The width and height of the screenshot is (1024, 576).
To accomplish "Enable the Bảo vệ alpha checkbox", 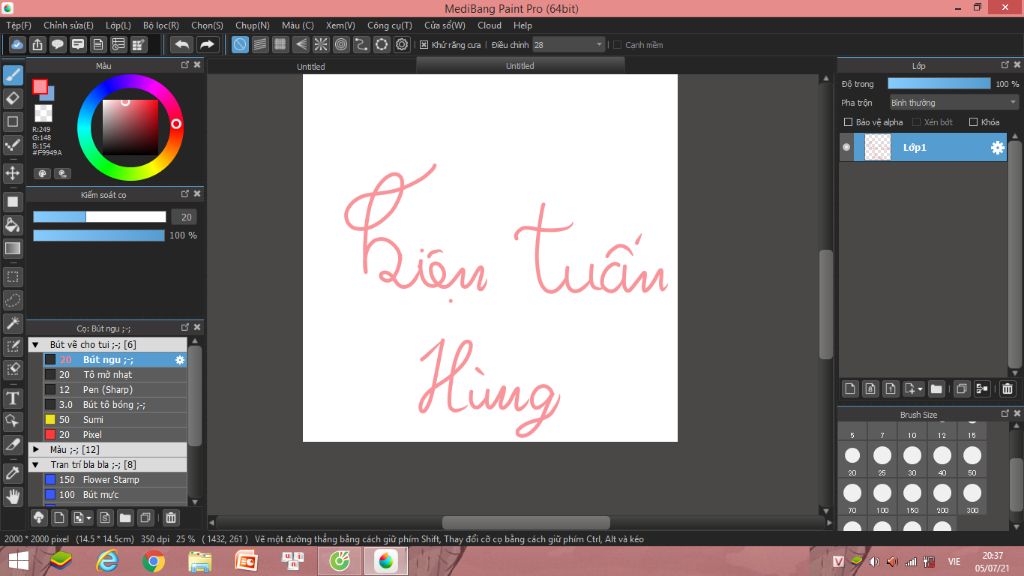I will pyautogui.click(x=848, y=122).
